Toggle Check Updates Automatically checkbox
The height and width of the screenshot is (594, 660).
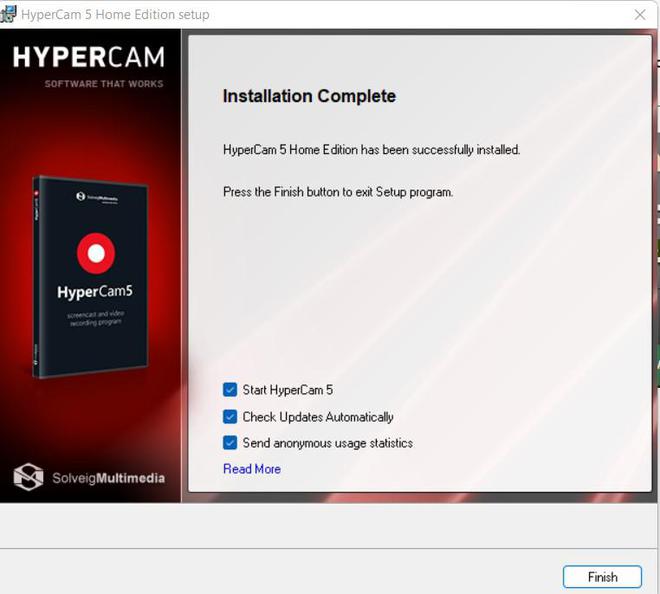coord(230,416)
